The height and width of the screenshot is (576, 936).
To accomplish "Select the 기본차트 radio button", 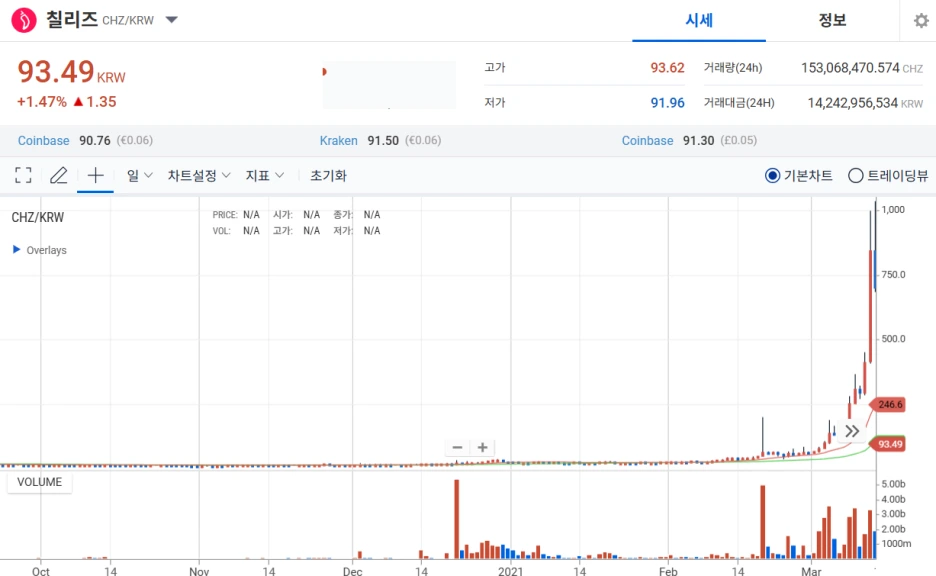I will (x=772, y=175).
